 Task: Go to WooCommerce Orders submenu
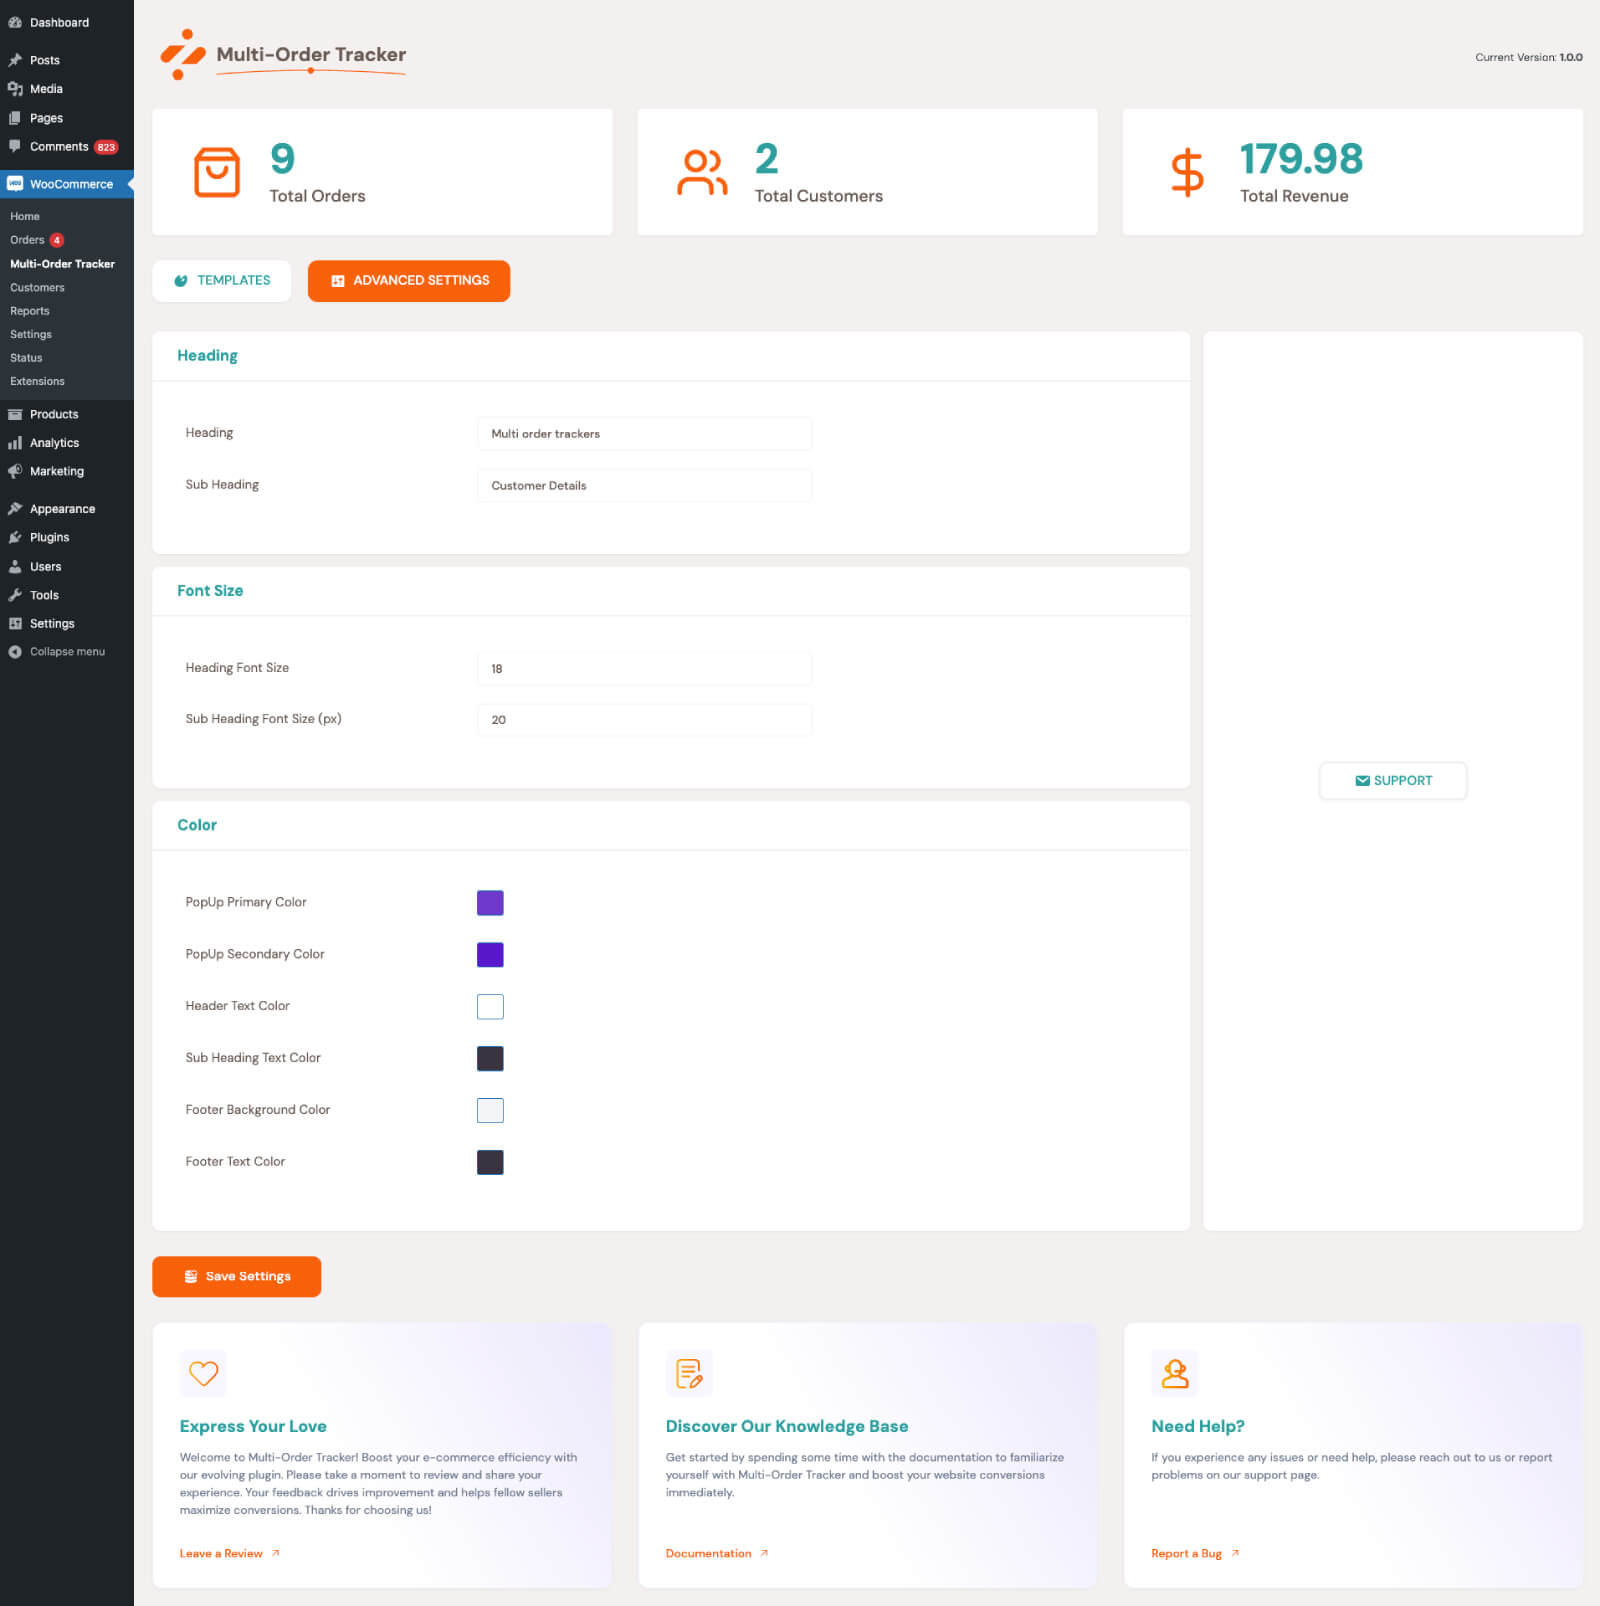tap(27, 240)
